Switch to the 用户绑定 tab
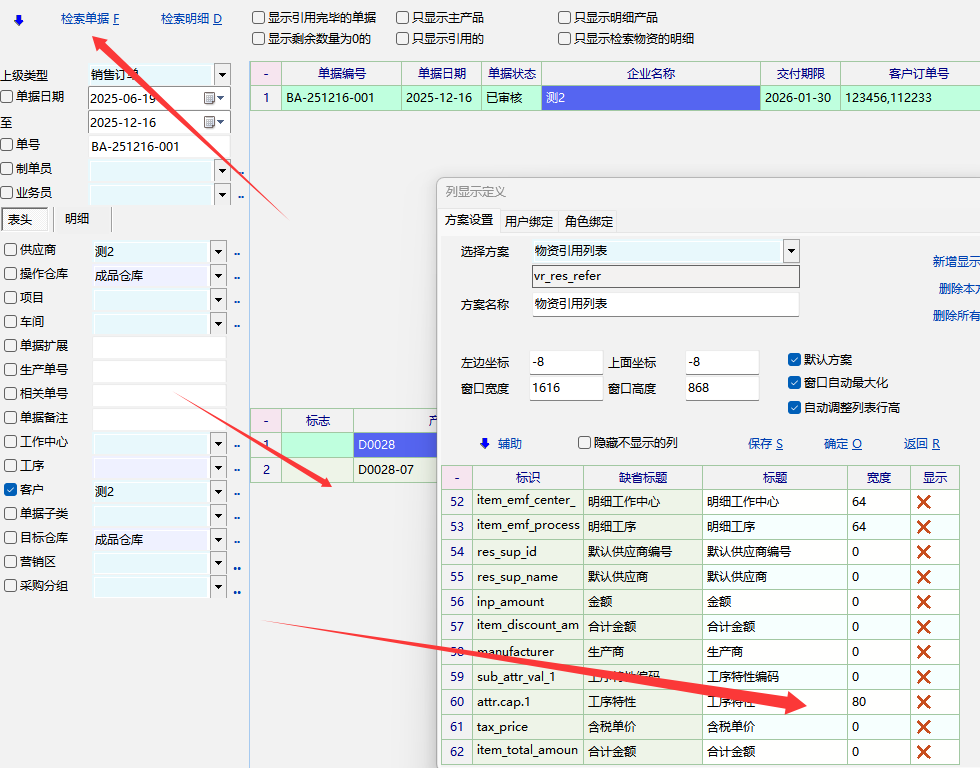Viewport: 980px width, 768px height. (x=529, y=221)
